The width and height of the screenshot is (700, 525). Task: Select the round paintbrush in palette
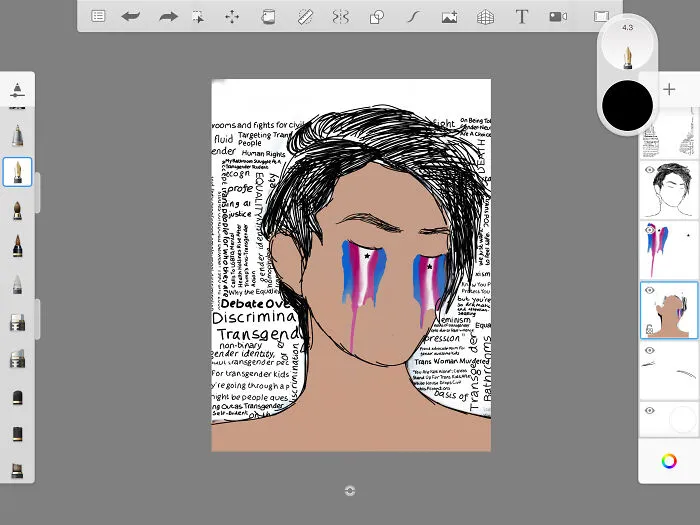(x=17, y=210)
